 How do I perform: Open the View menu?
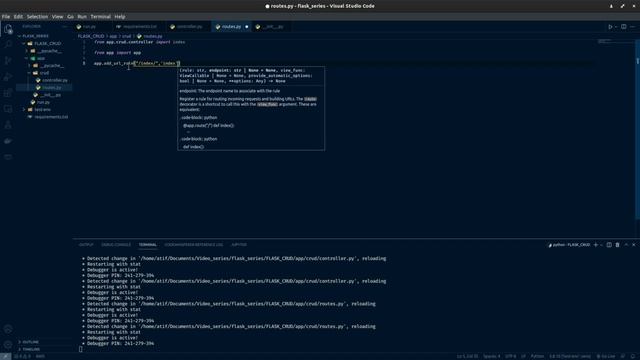[57, 17]
